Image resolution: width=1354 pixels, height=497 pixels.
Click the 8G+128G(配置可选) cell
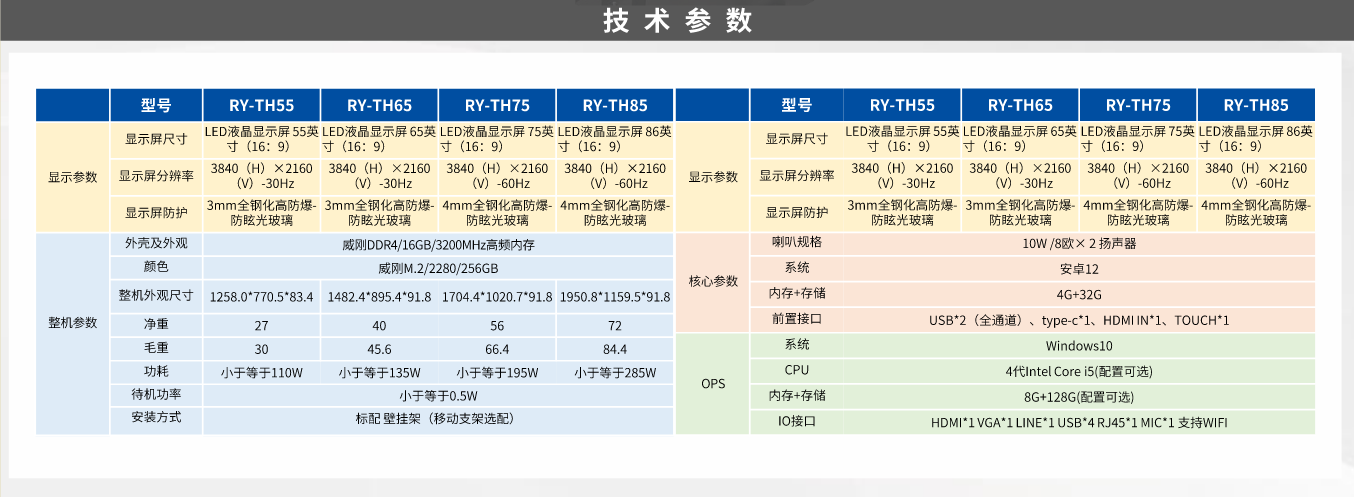(1078, 396)
